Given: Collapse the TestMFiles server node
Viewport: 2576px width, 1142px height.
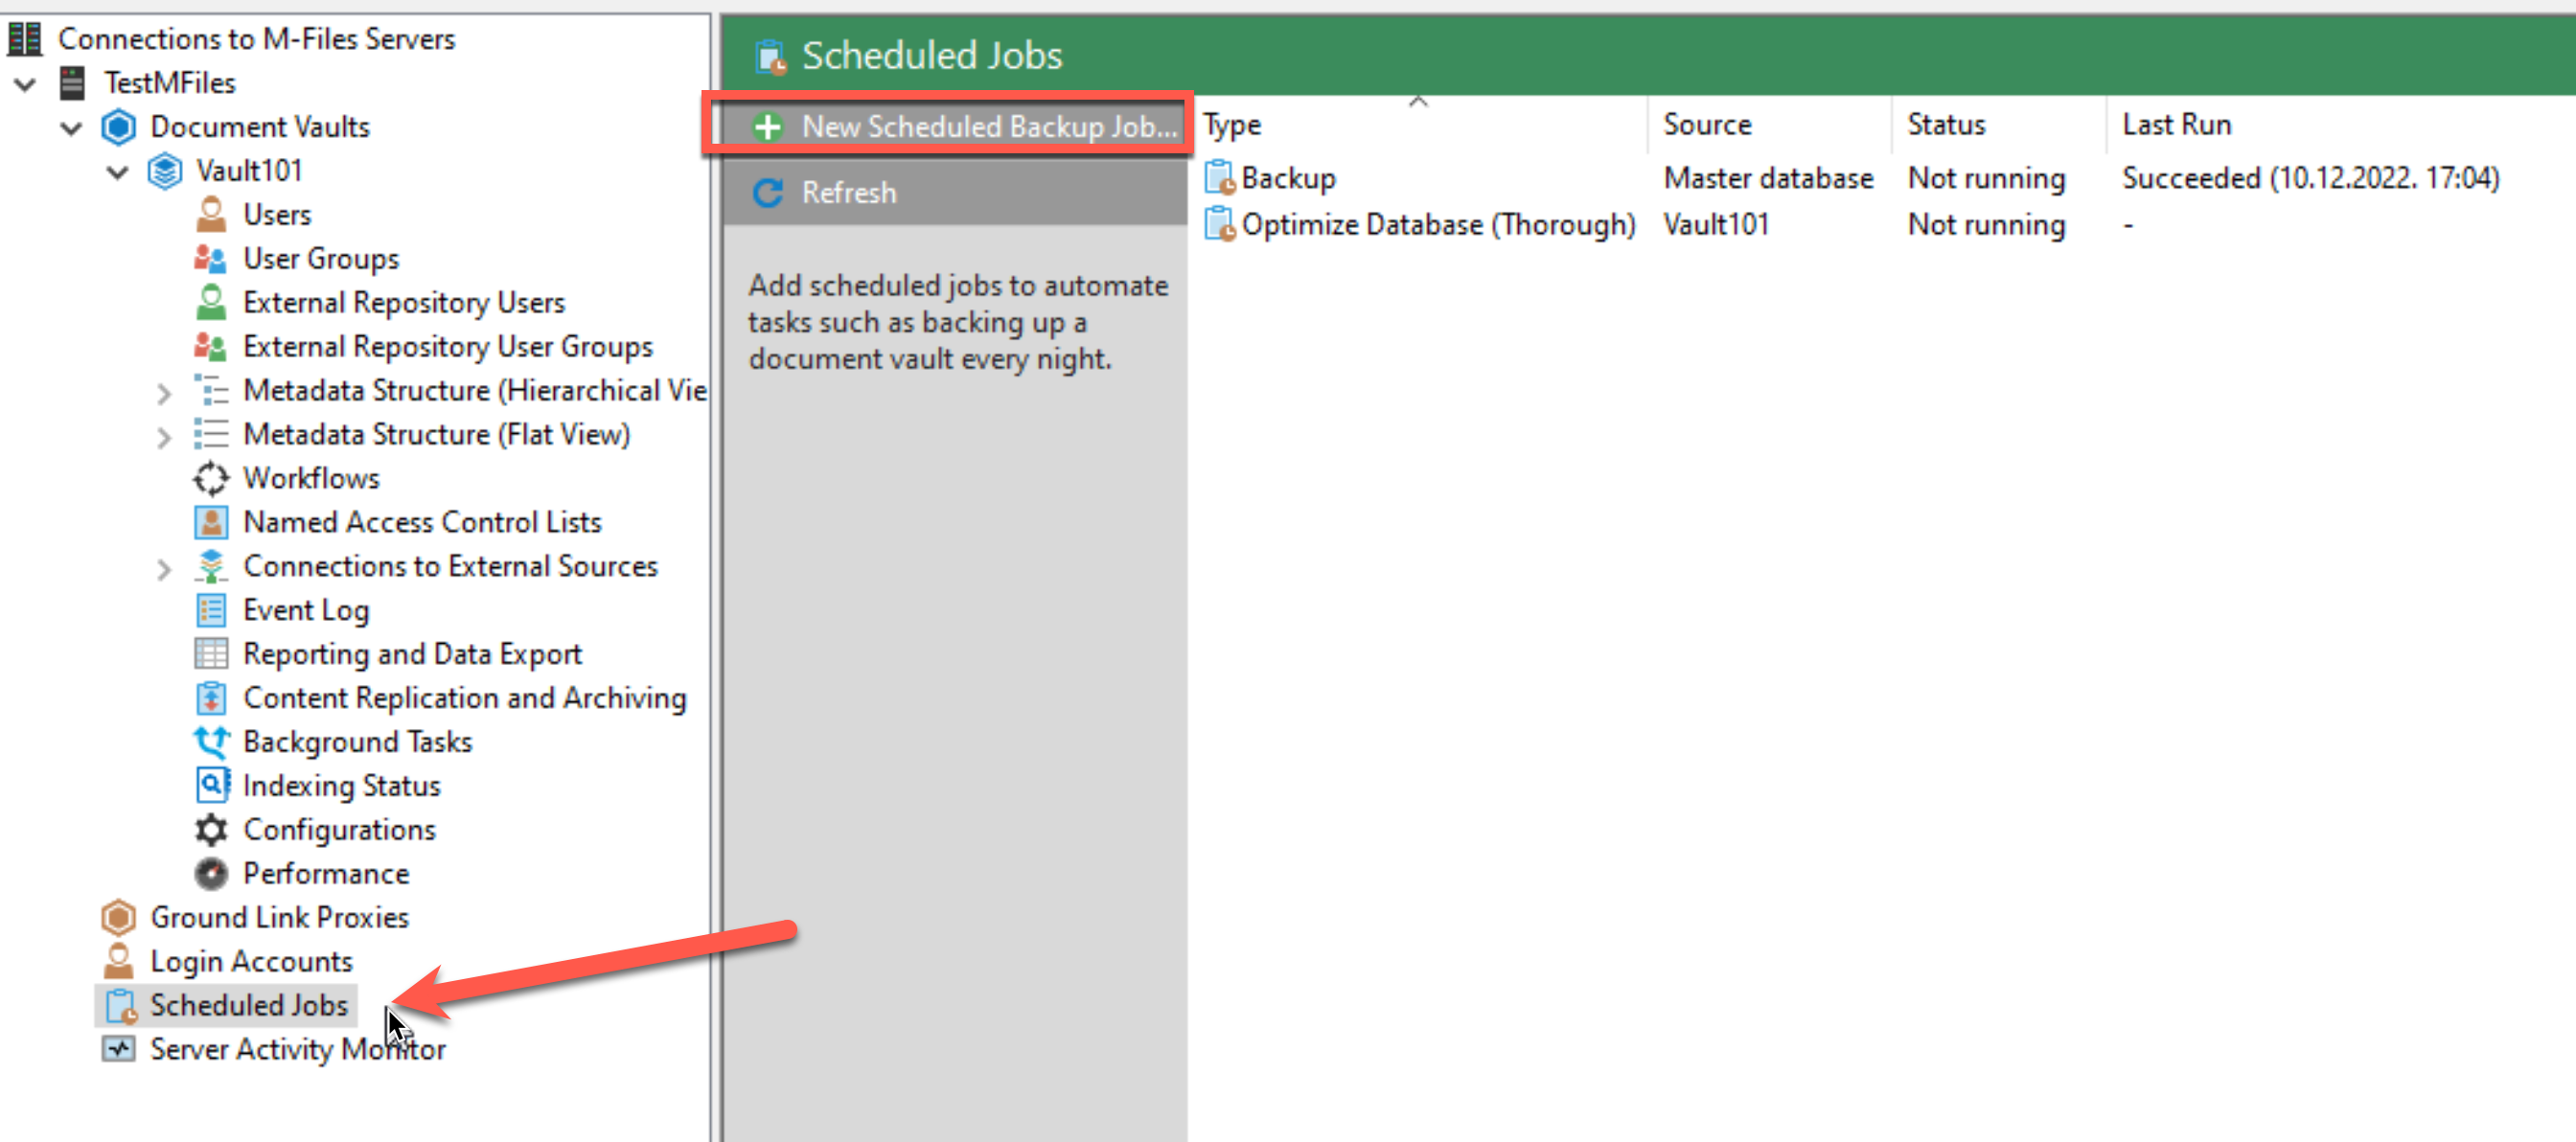Looking at the screenshot, I should (25, 84).
